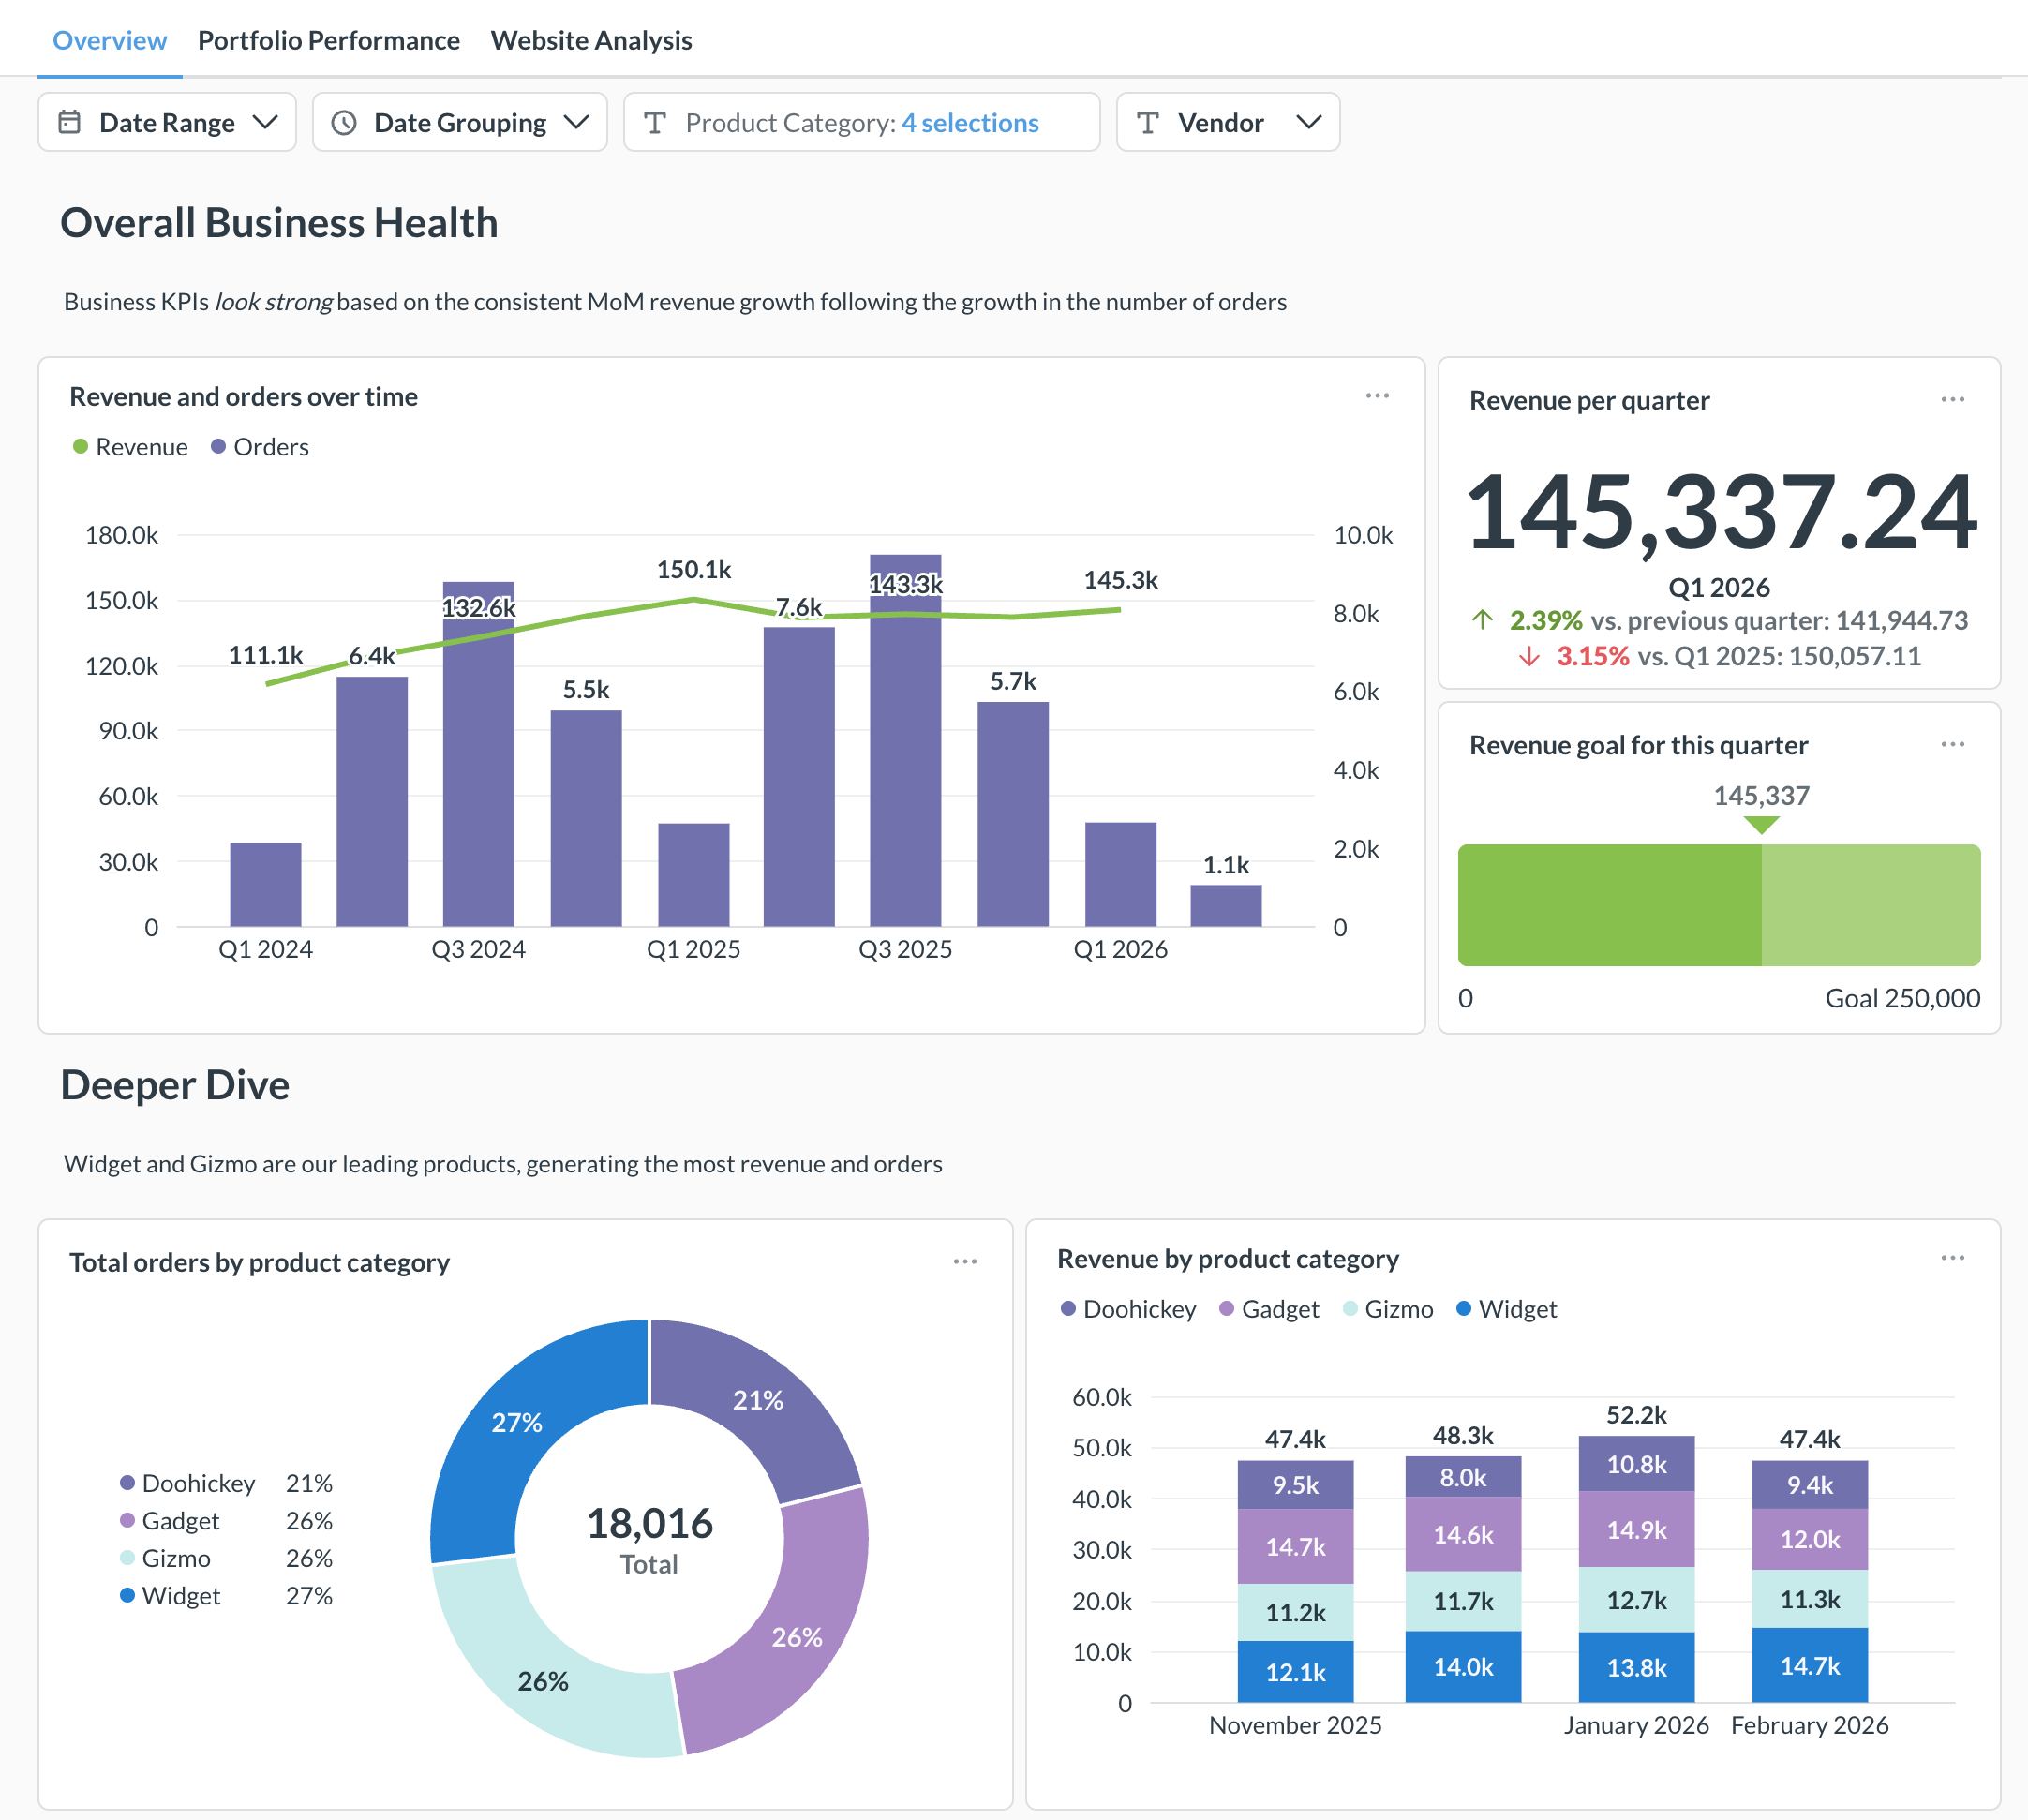Toggle Gadget in revenue chart legend
Image resolution: width=2028 pixels, height=1820 pixels.
[x=1269, y=1309]
